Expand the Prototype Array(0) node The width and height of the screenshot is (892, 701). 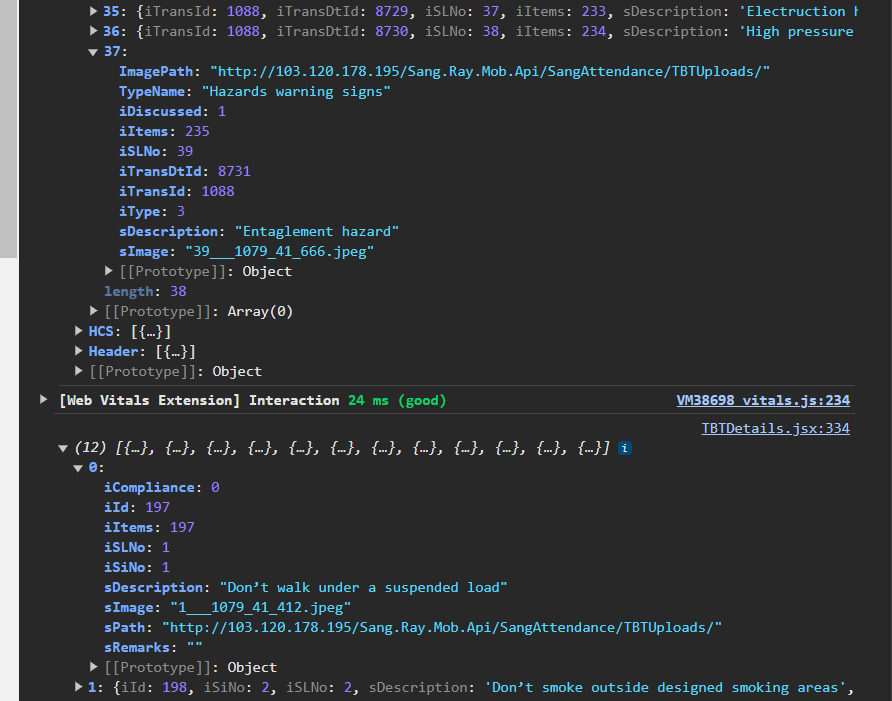[94, 311]
